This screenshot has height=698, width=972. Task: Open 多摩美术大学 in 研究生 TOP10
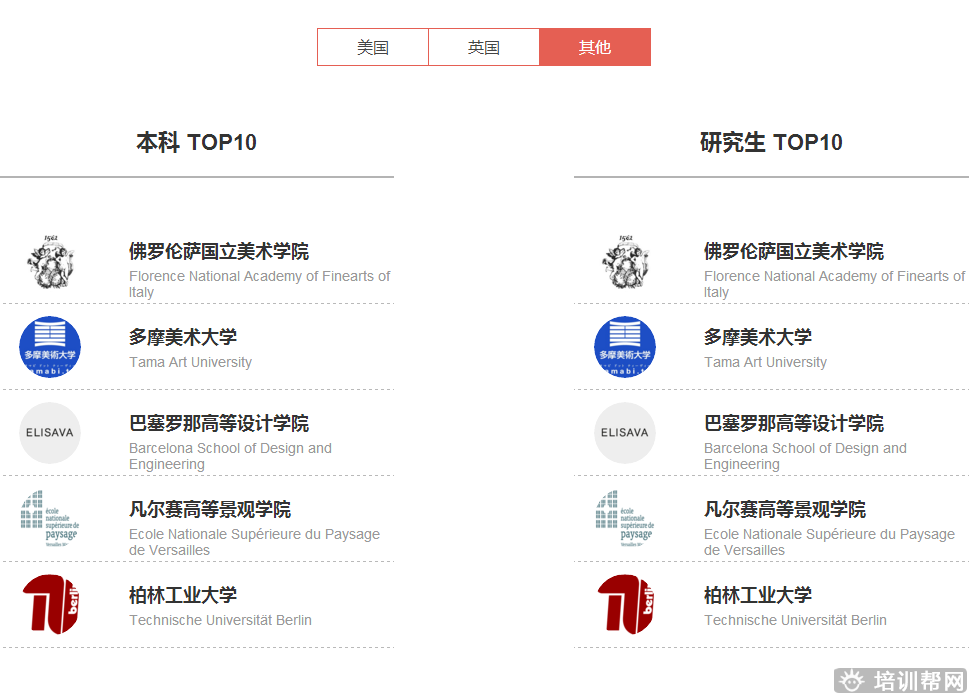[758, 337]
